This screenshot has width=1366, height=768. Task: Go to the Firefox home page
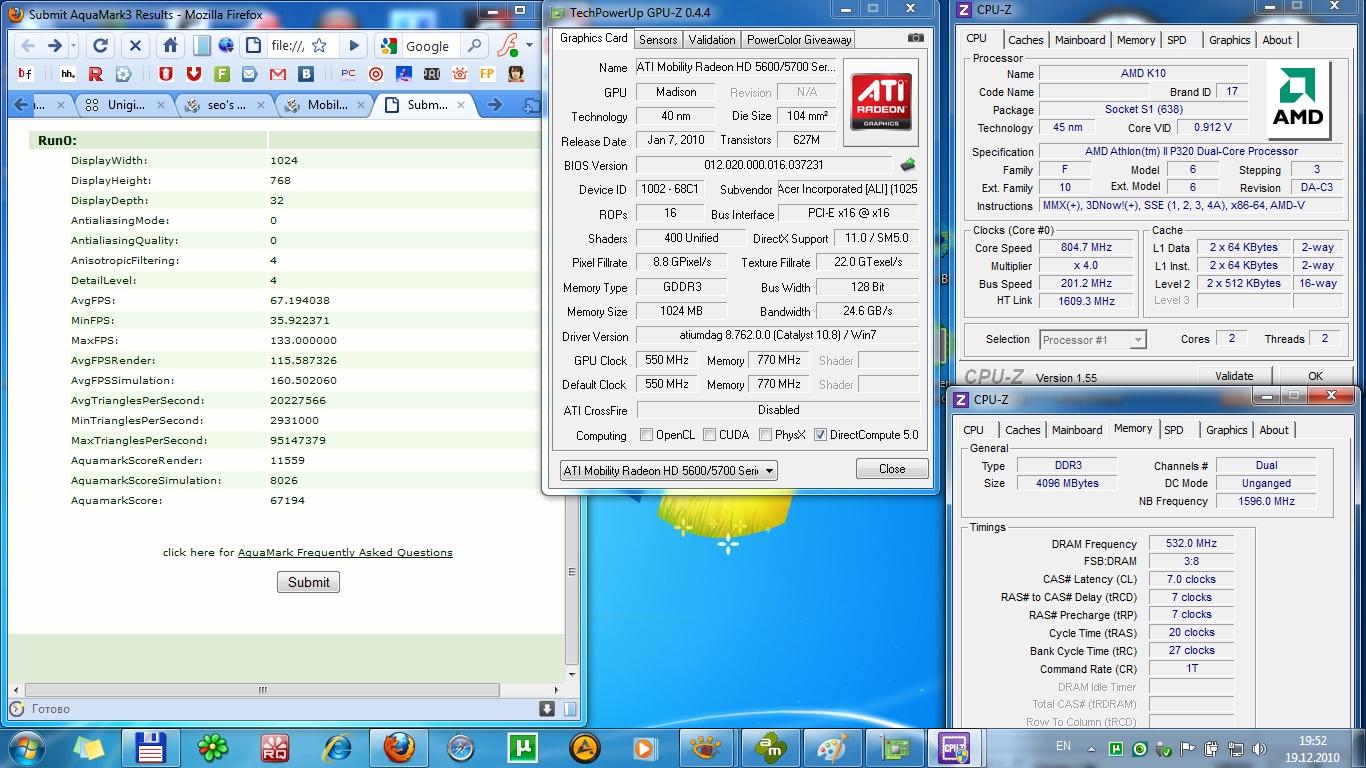(x=171, y=46)
